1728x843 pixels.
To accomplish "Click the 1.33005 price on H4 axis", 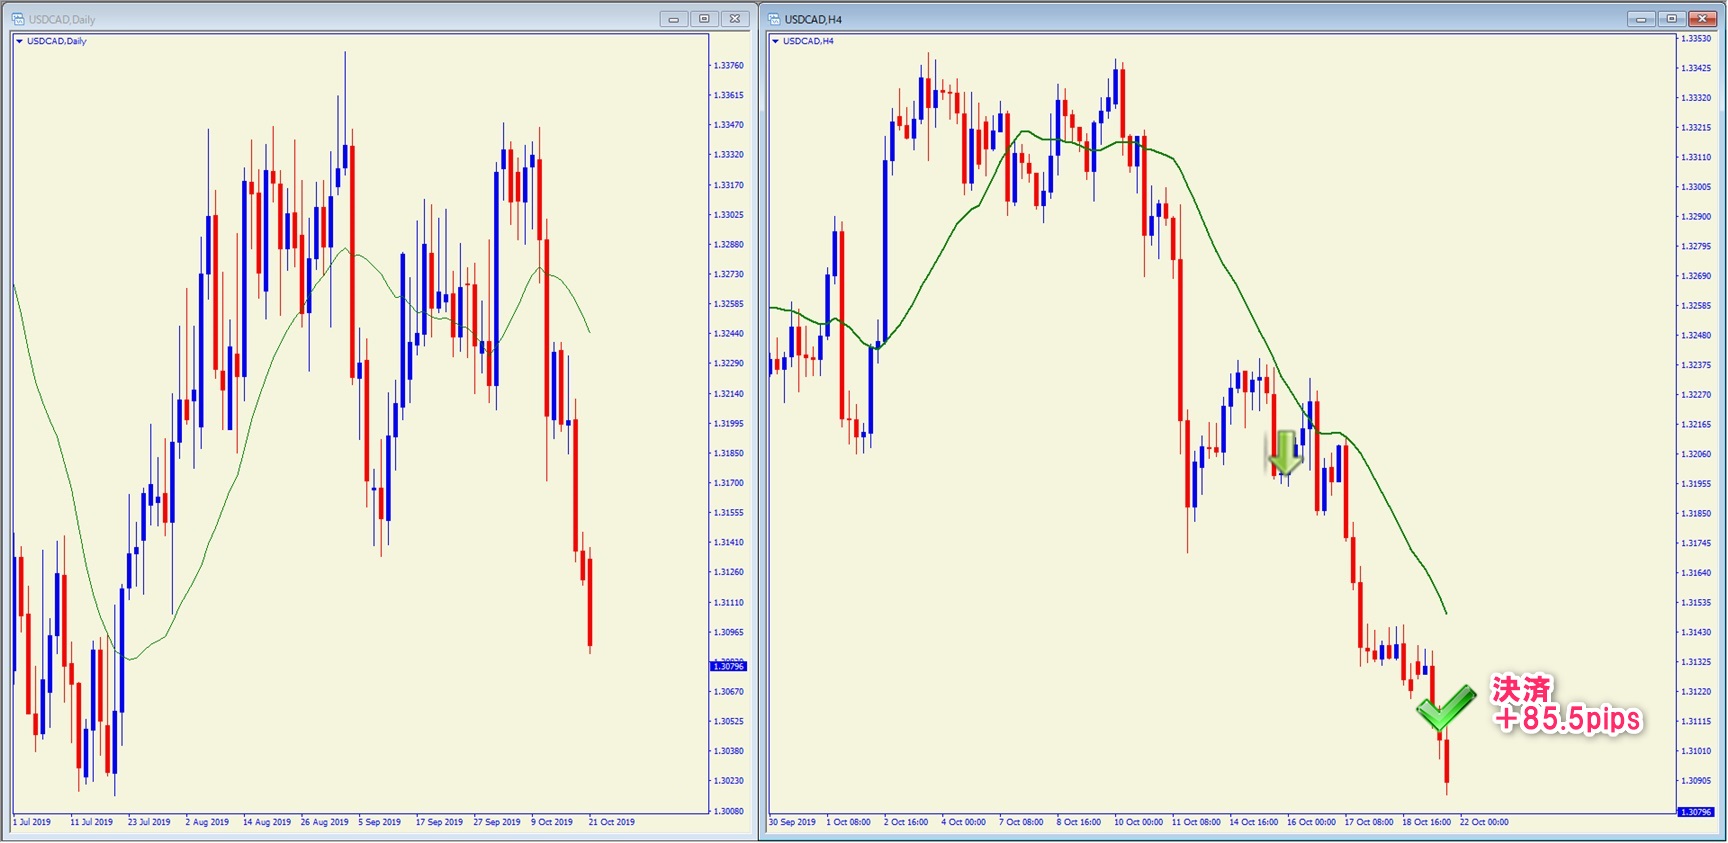I will click(x=1696, y=187).
